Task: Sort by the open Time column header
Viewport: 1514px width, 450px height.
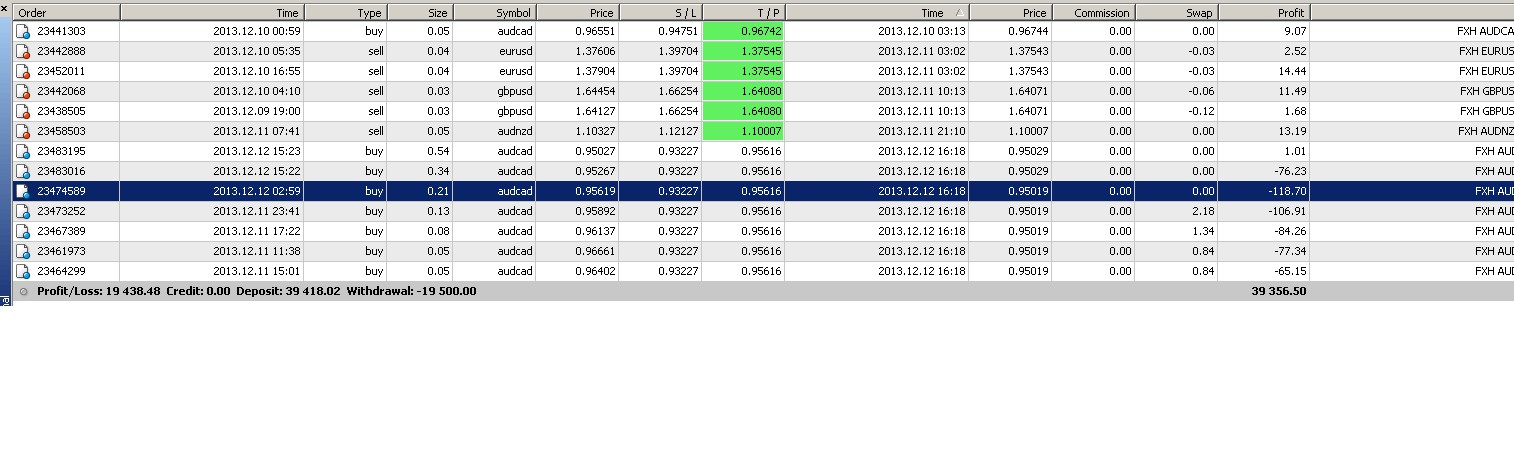Action: pyautogui.click(x=212, y=13)
